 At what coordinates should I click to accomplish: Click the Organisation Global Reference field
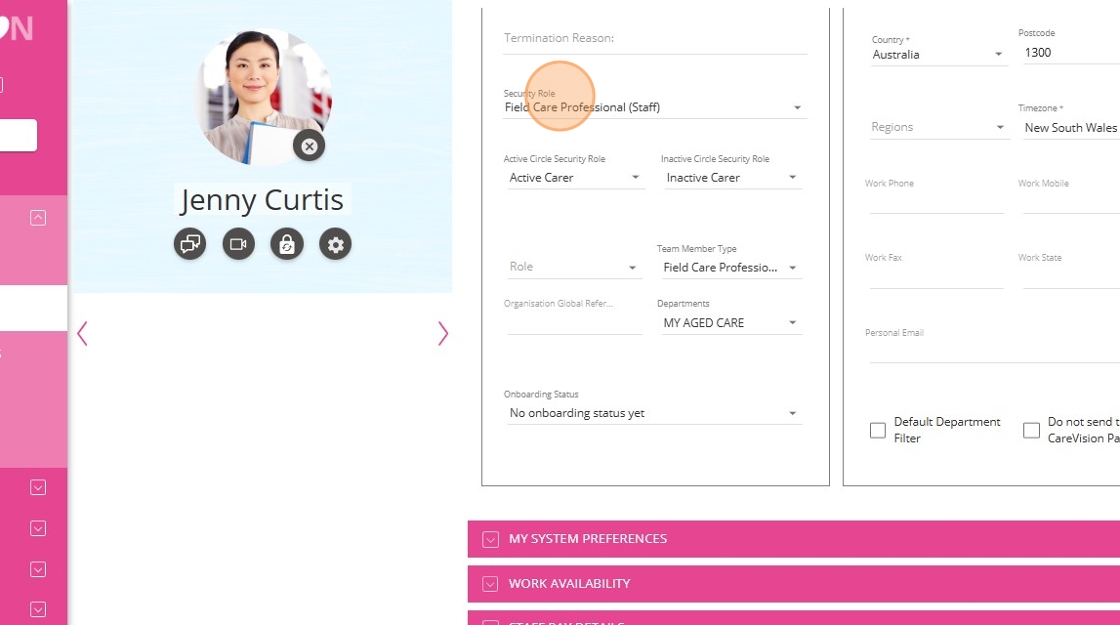[574, 323]
